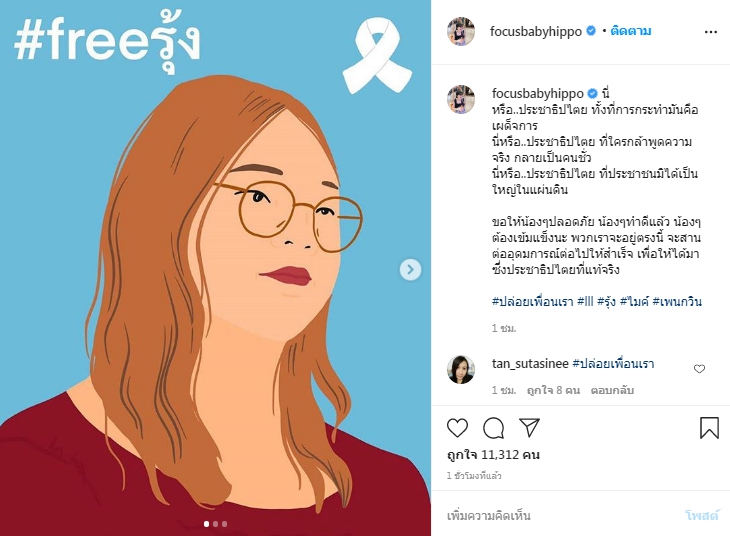Like the post with heart icon
The image size is (730, 536).
tap(457, 427)
